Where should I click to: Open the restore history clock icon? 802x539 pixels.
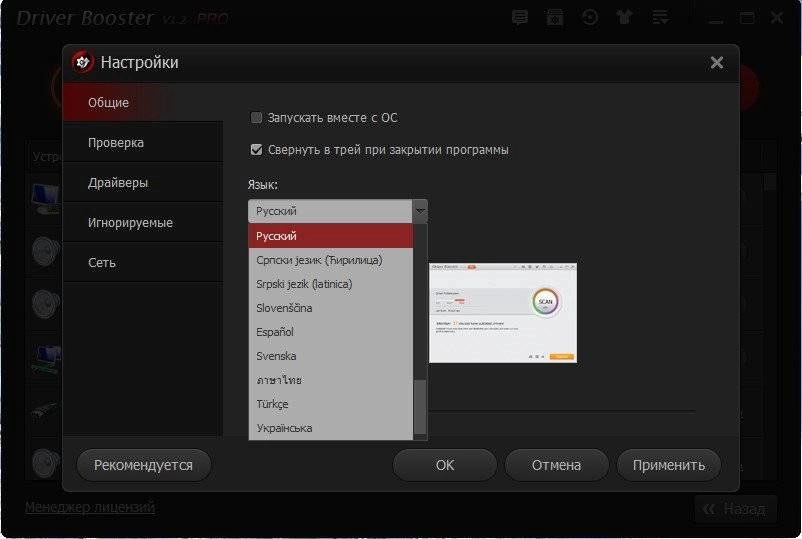pyautogui.click(x=590, y=18)
